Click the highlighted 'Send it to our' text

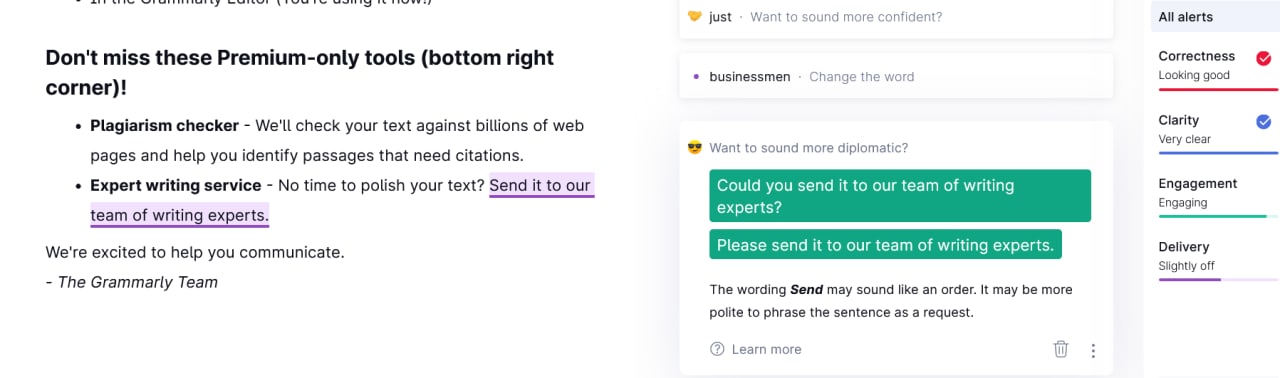541,185
